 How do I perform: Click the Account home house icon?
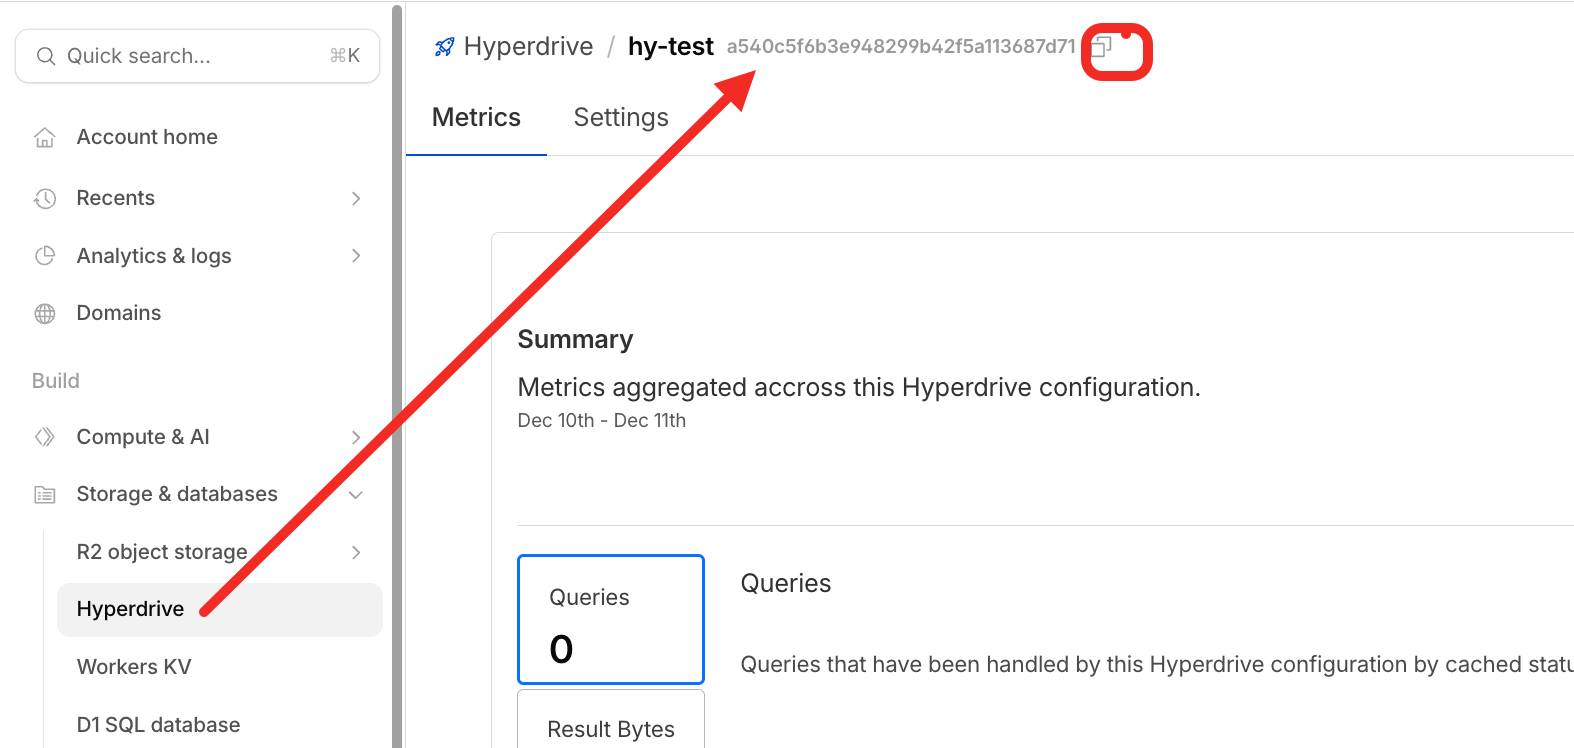(x=45, y=137)
